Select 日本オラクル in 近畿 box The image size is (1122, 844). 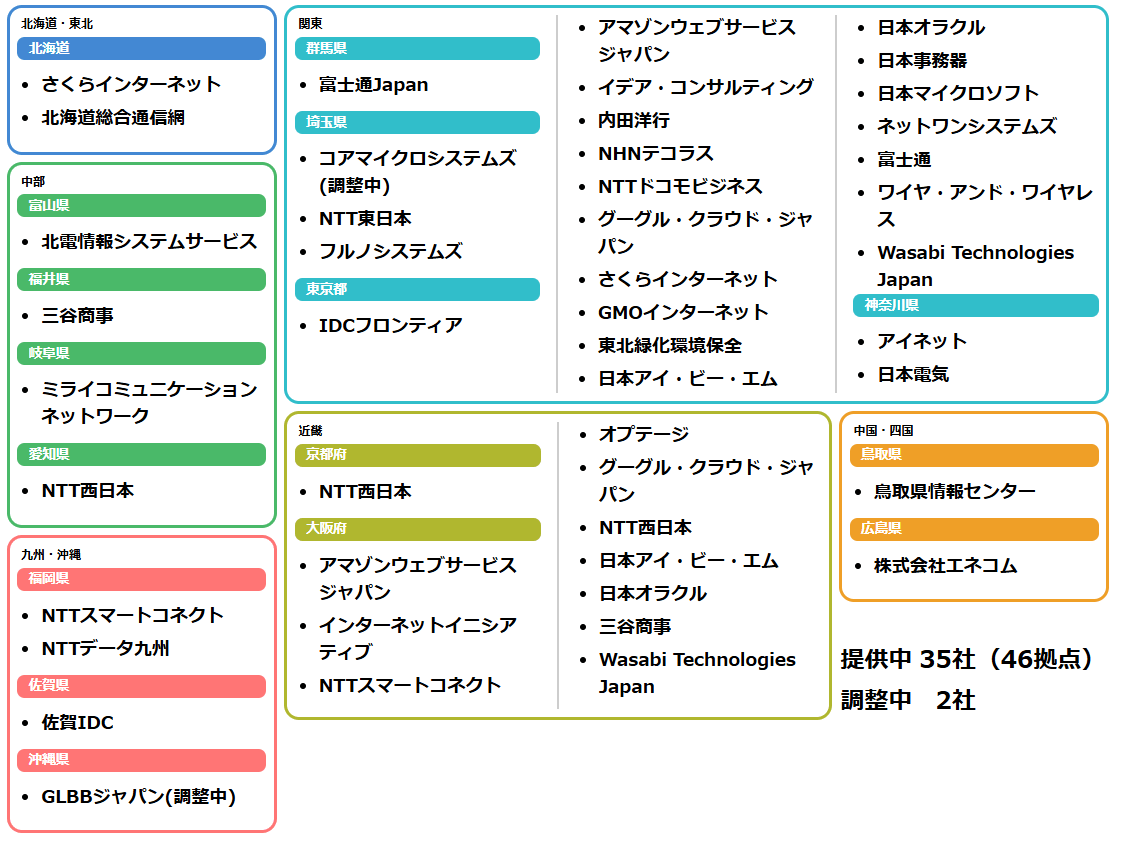[653, 593]
